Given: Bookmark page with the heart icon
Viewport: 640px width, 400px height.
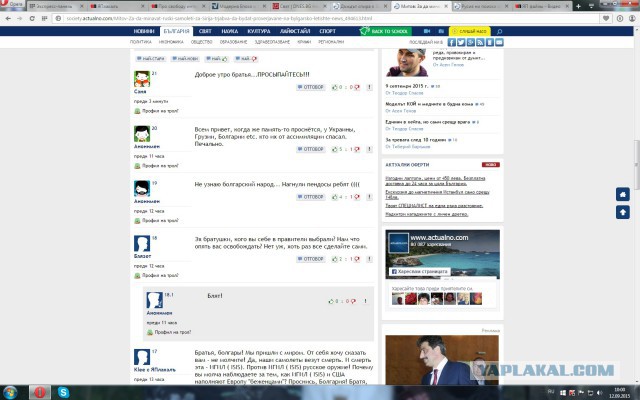Looking at the screenshot, I should [x=606, y=18].
